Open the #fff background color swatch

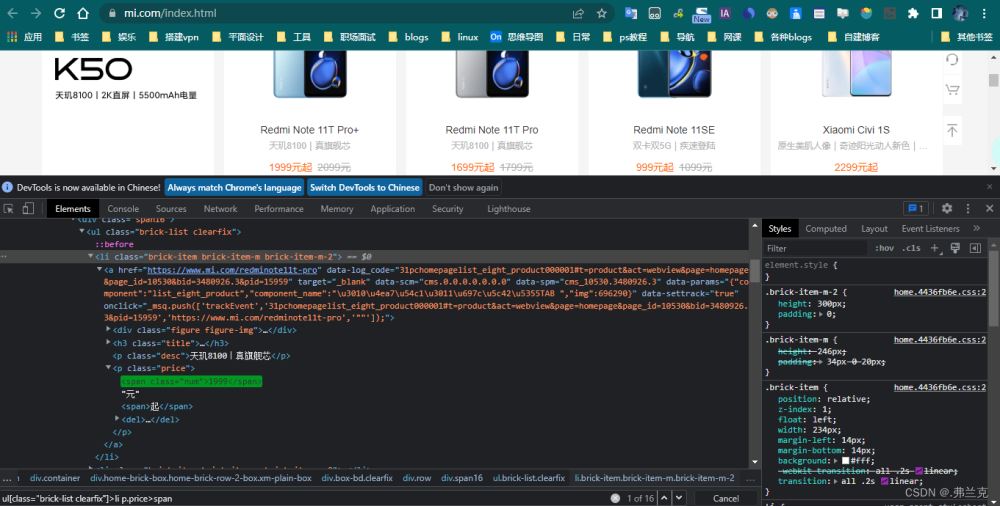coord(846,461)
